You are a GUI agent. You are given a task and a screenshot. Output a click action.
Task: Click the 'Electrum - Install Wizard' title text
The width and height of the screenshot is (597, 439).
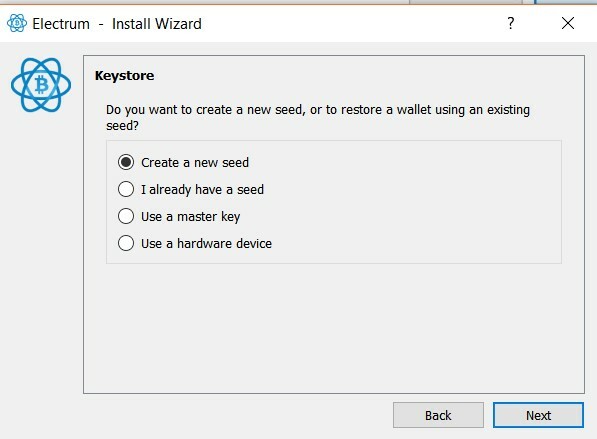click(x=117, y=24)
